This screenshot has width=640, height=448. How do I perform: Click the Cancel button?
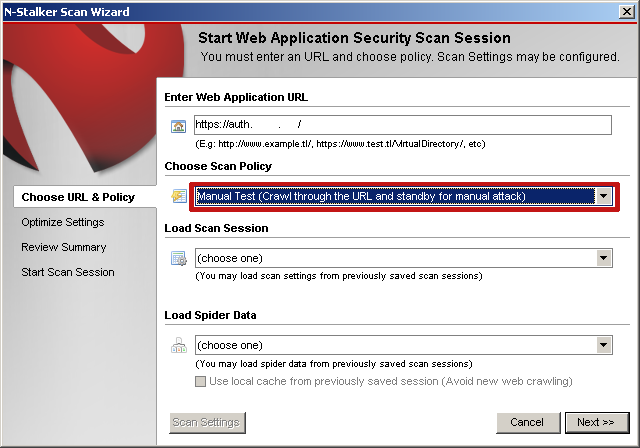[528, 423]
